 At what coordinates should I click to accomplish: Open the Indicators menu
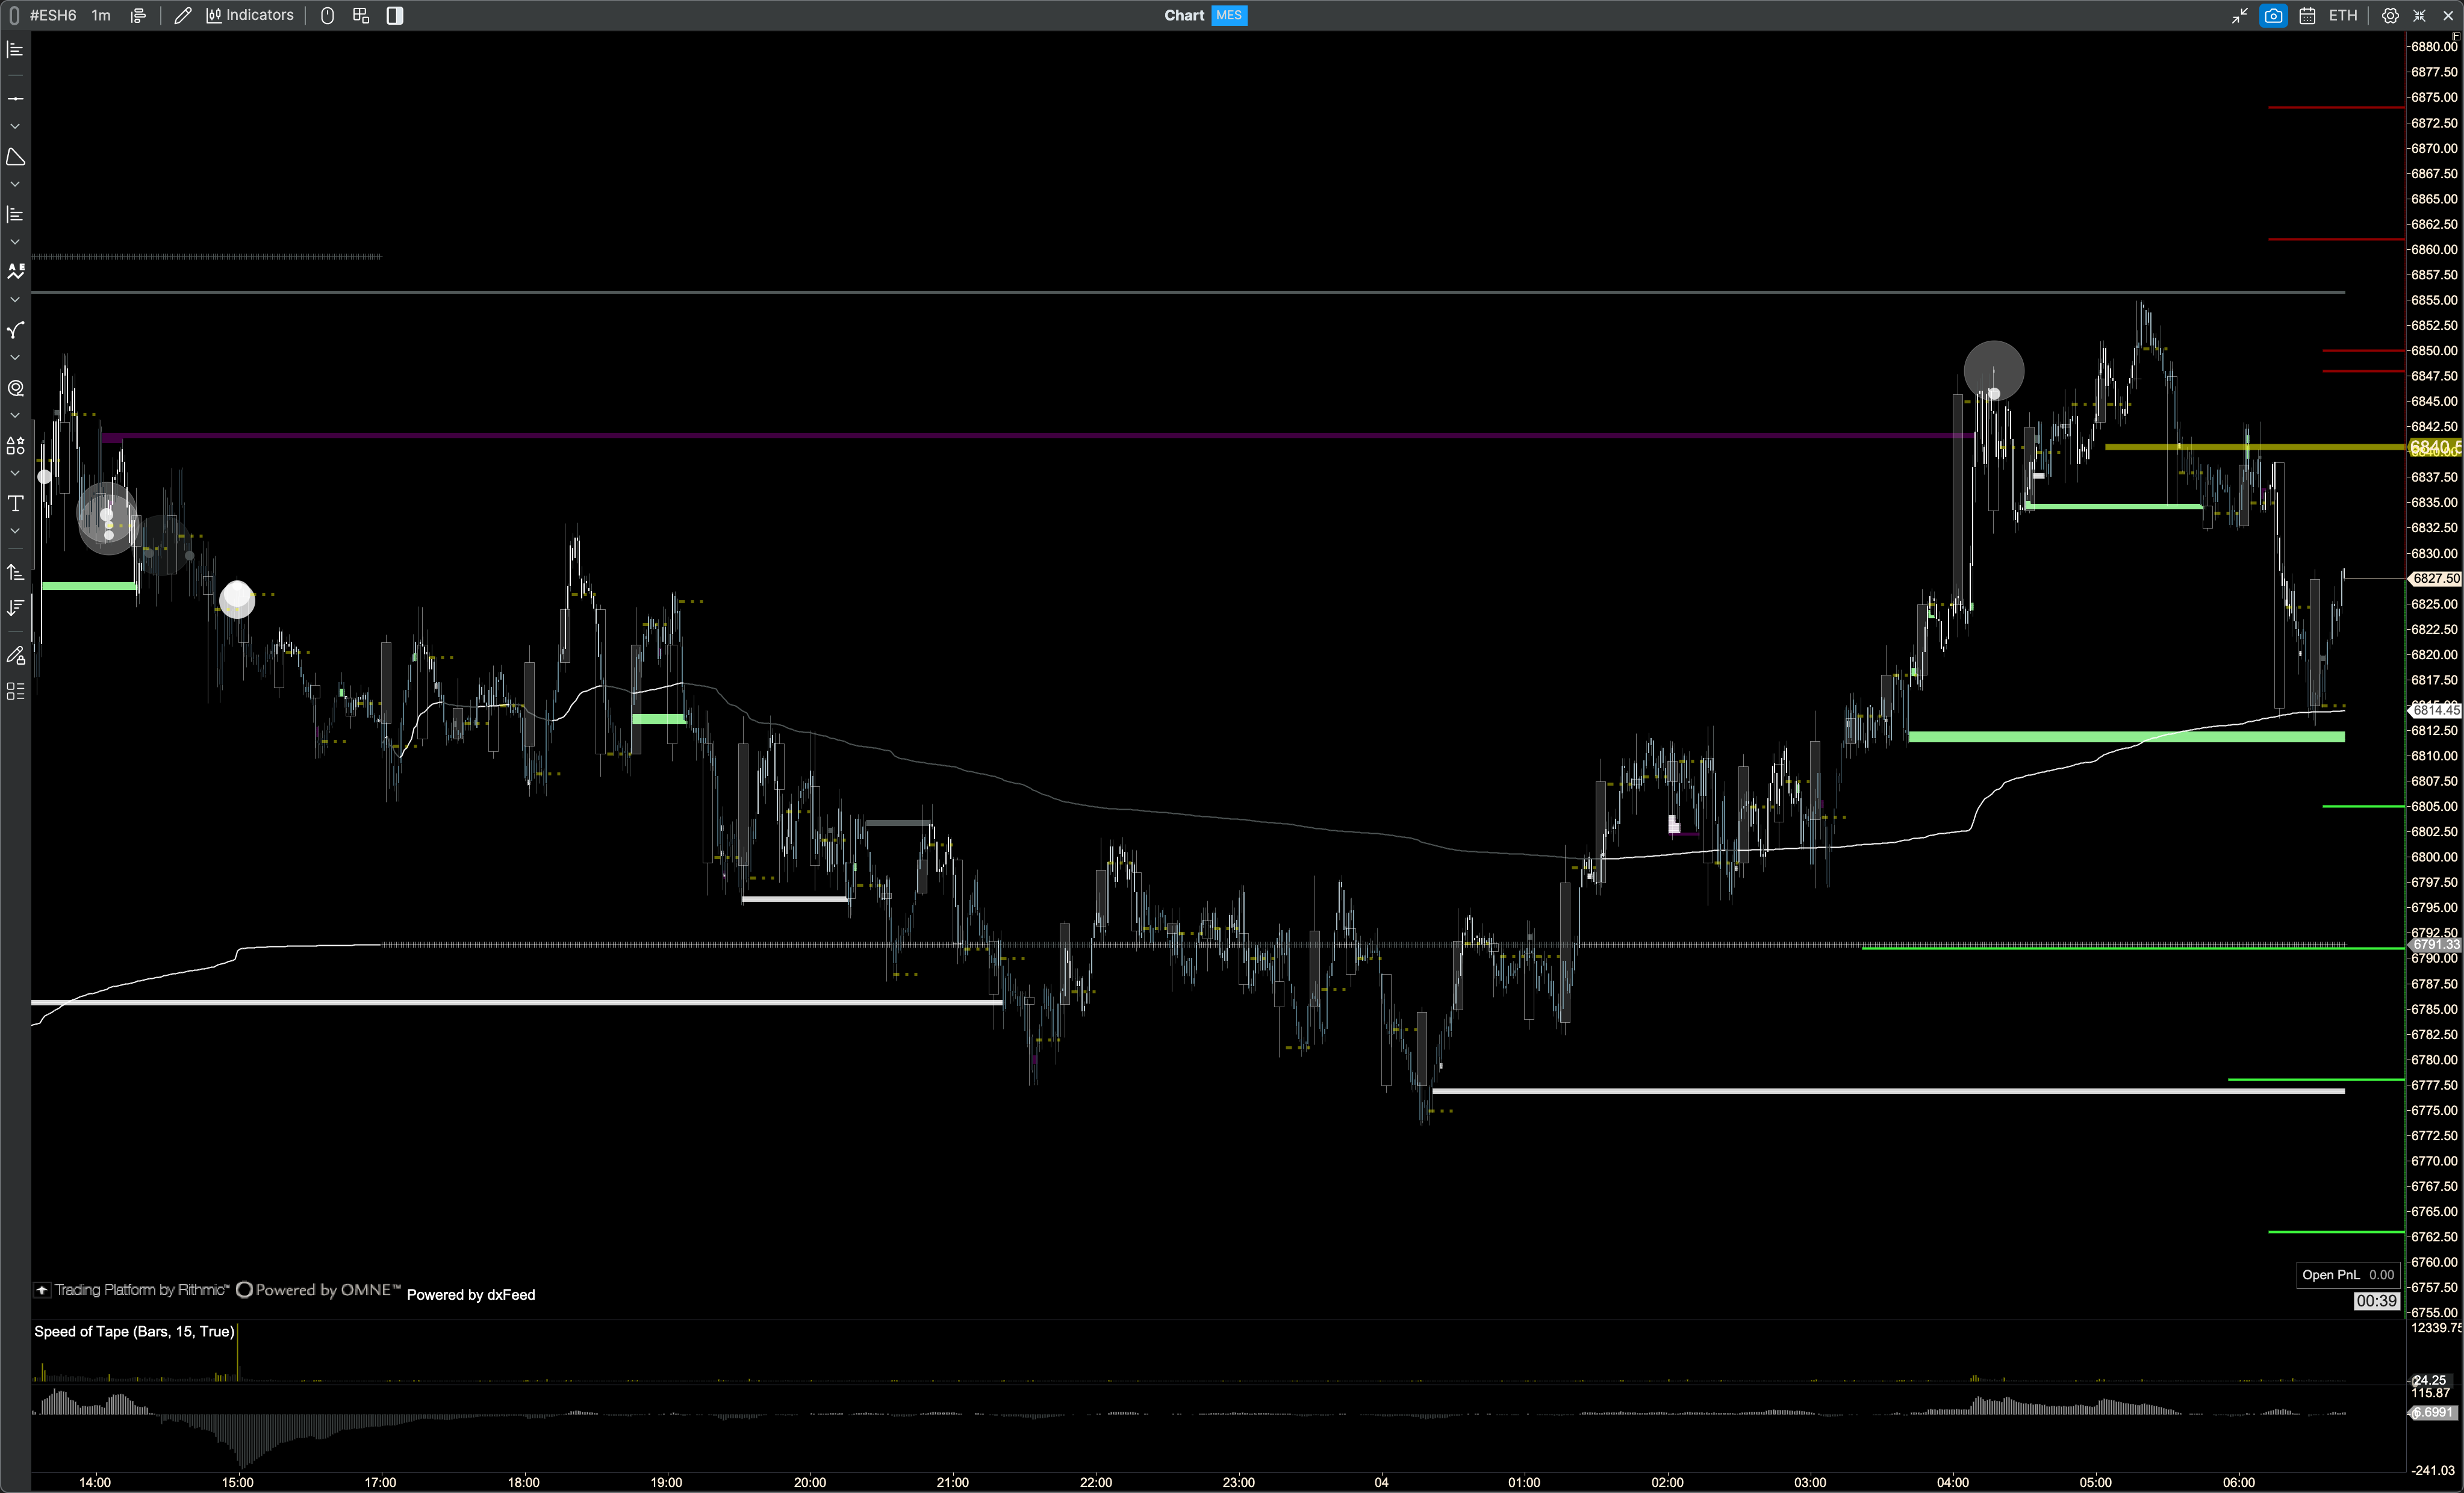point(250,15)
